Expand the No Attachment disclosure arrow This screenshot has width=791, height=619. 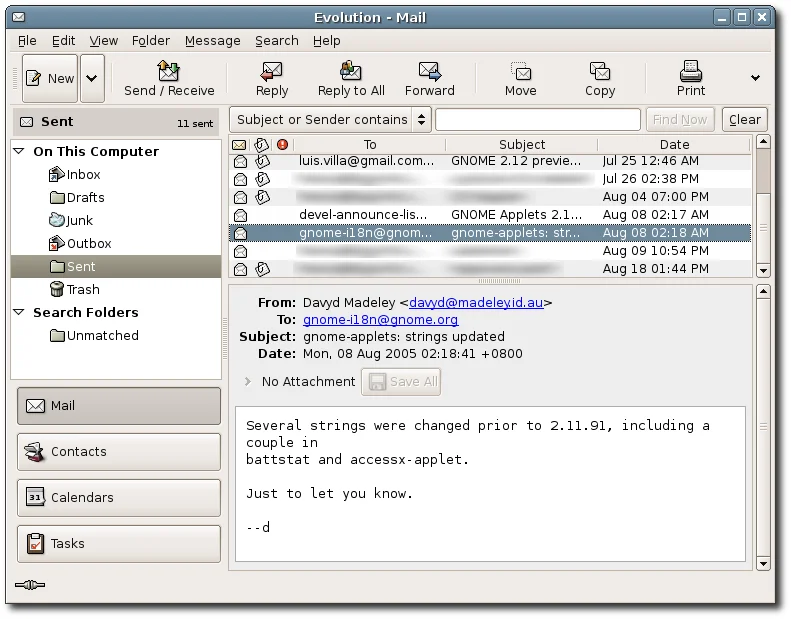click(x=247, y=381)
